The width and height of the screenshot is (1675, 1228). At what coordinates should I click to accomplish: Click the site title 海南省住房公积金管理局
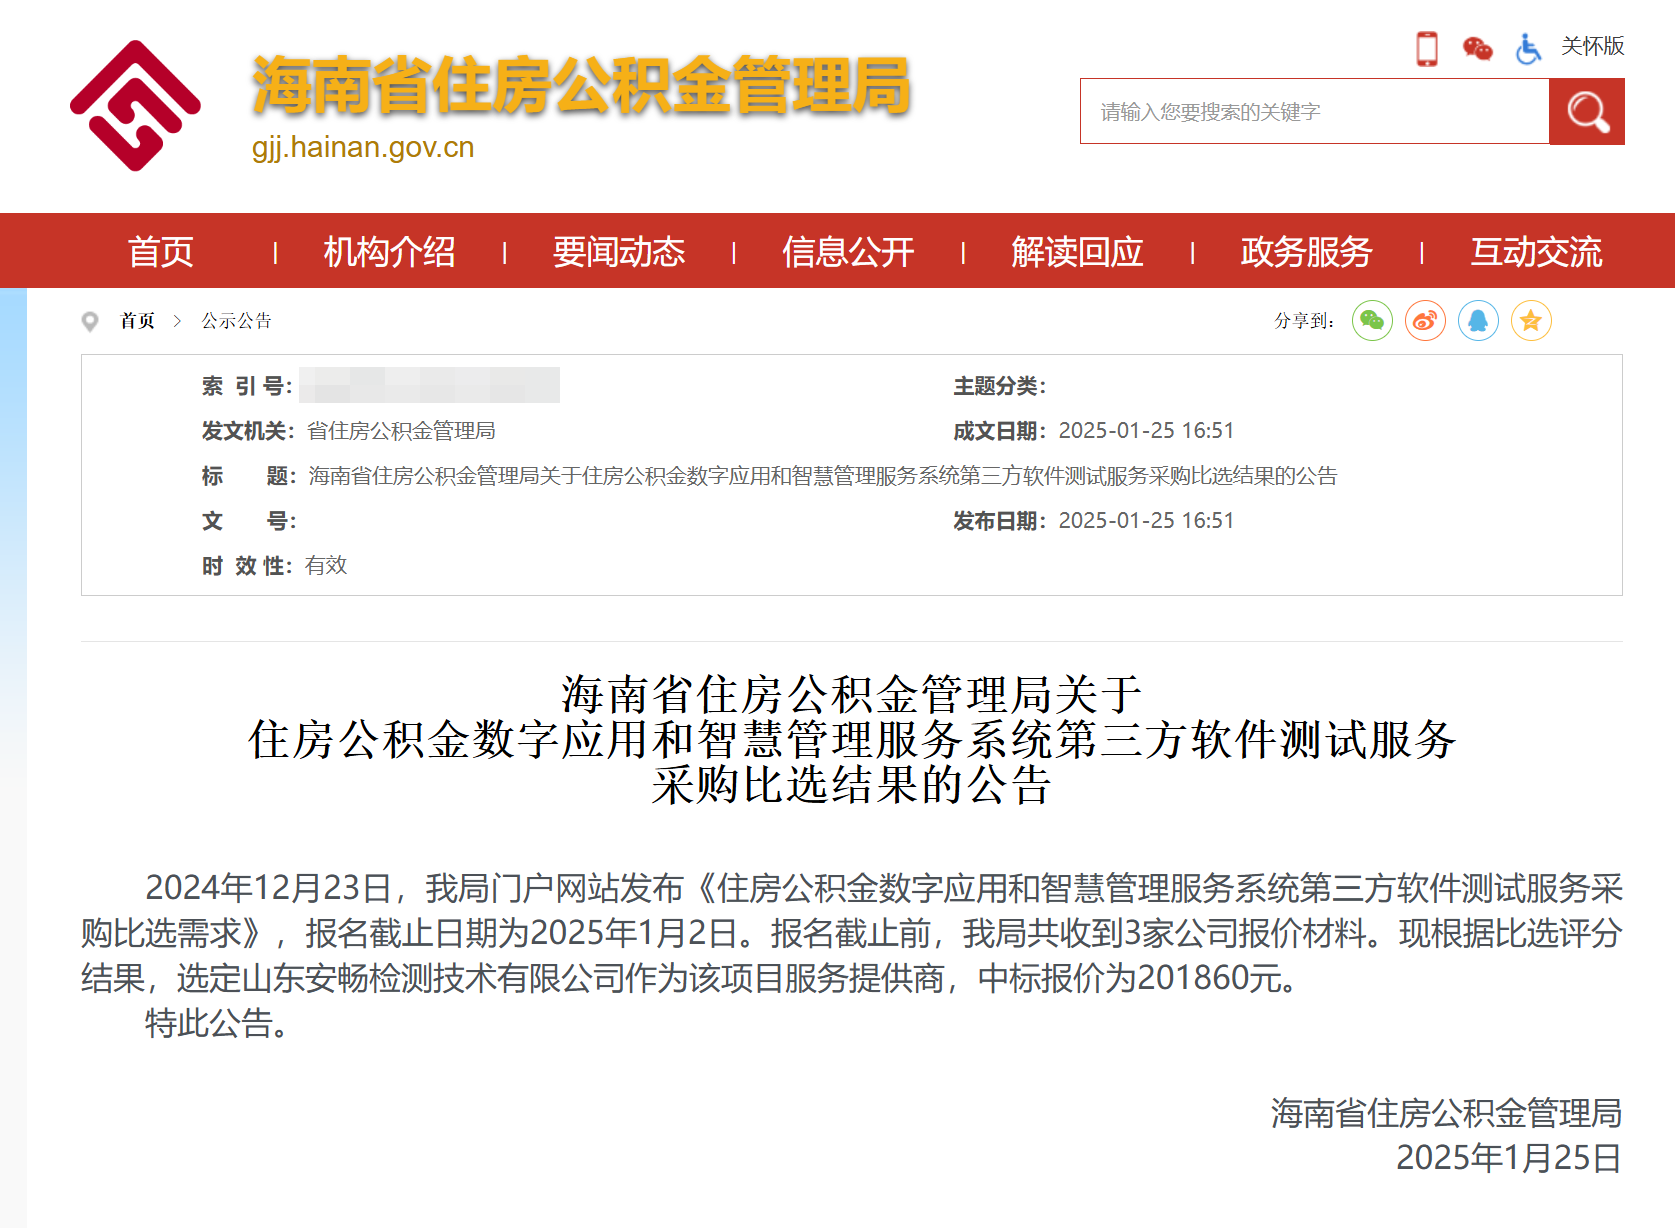tap(581, 86)
